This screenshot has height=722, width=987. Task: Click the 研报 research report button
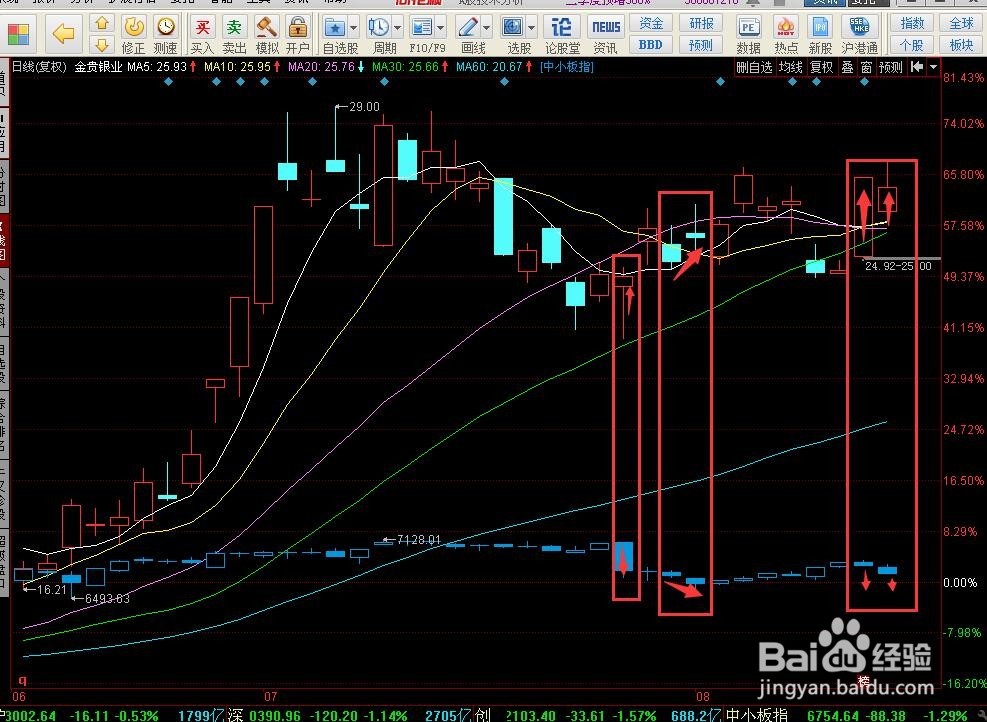click(x=701, y=23)
